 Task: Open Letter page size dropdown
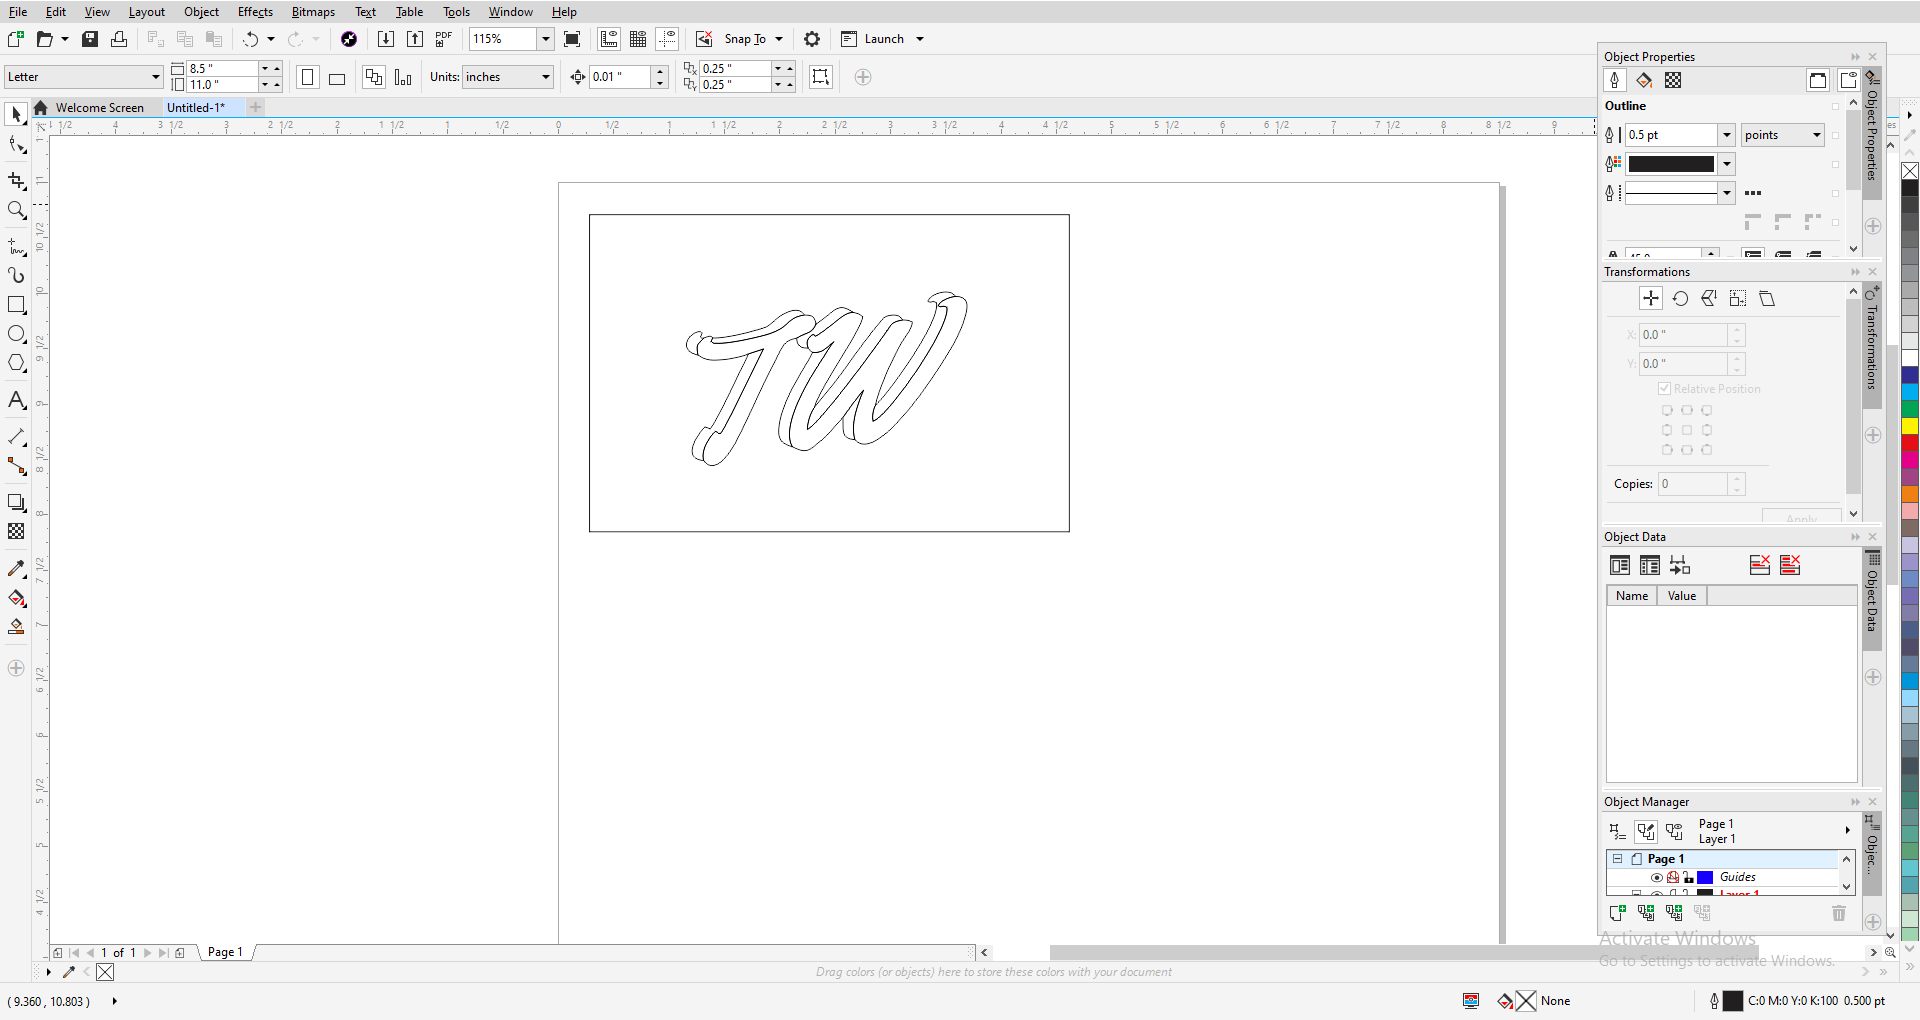(156, 77)
